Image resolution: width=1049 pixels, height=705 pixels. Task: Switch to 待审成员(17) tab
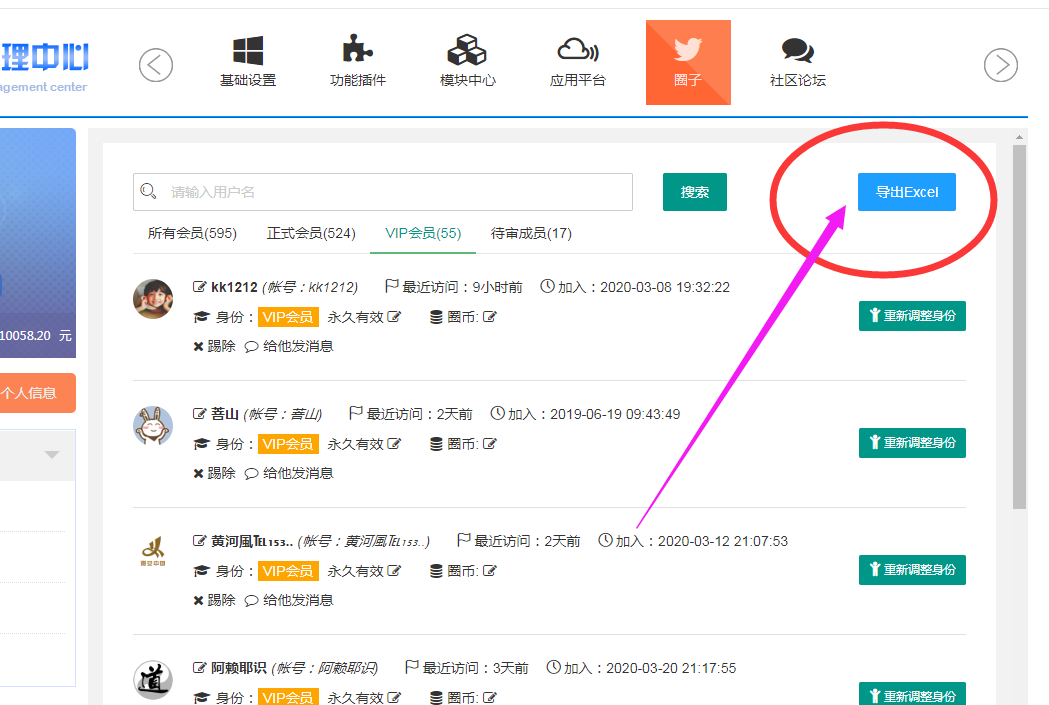[x=531, y=234]
